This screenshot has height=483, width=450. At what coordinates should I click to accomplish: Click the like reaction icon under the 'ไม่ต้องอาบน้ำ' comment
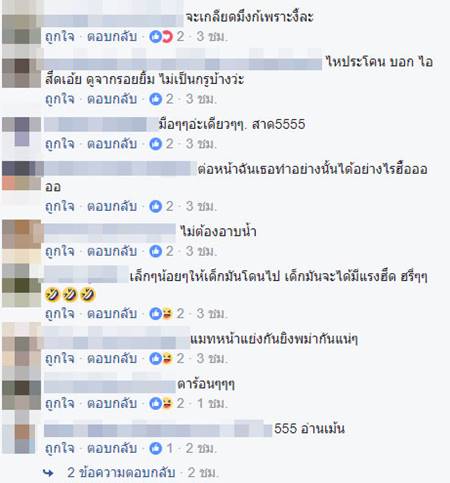pos(155,251)
